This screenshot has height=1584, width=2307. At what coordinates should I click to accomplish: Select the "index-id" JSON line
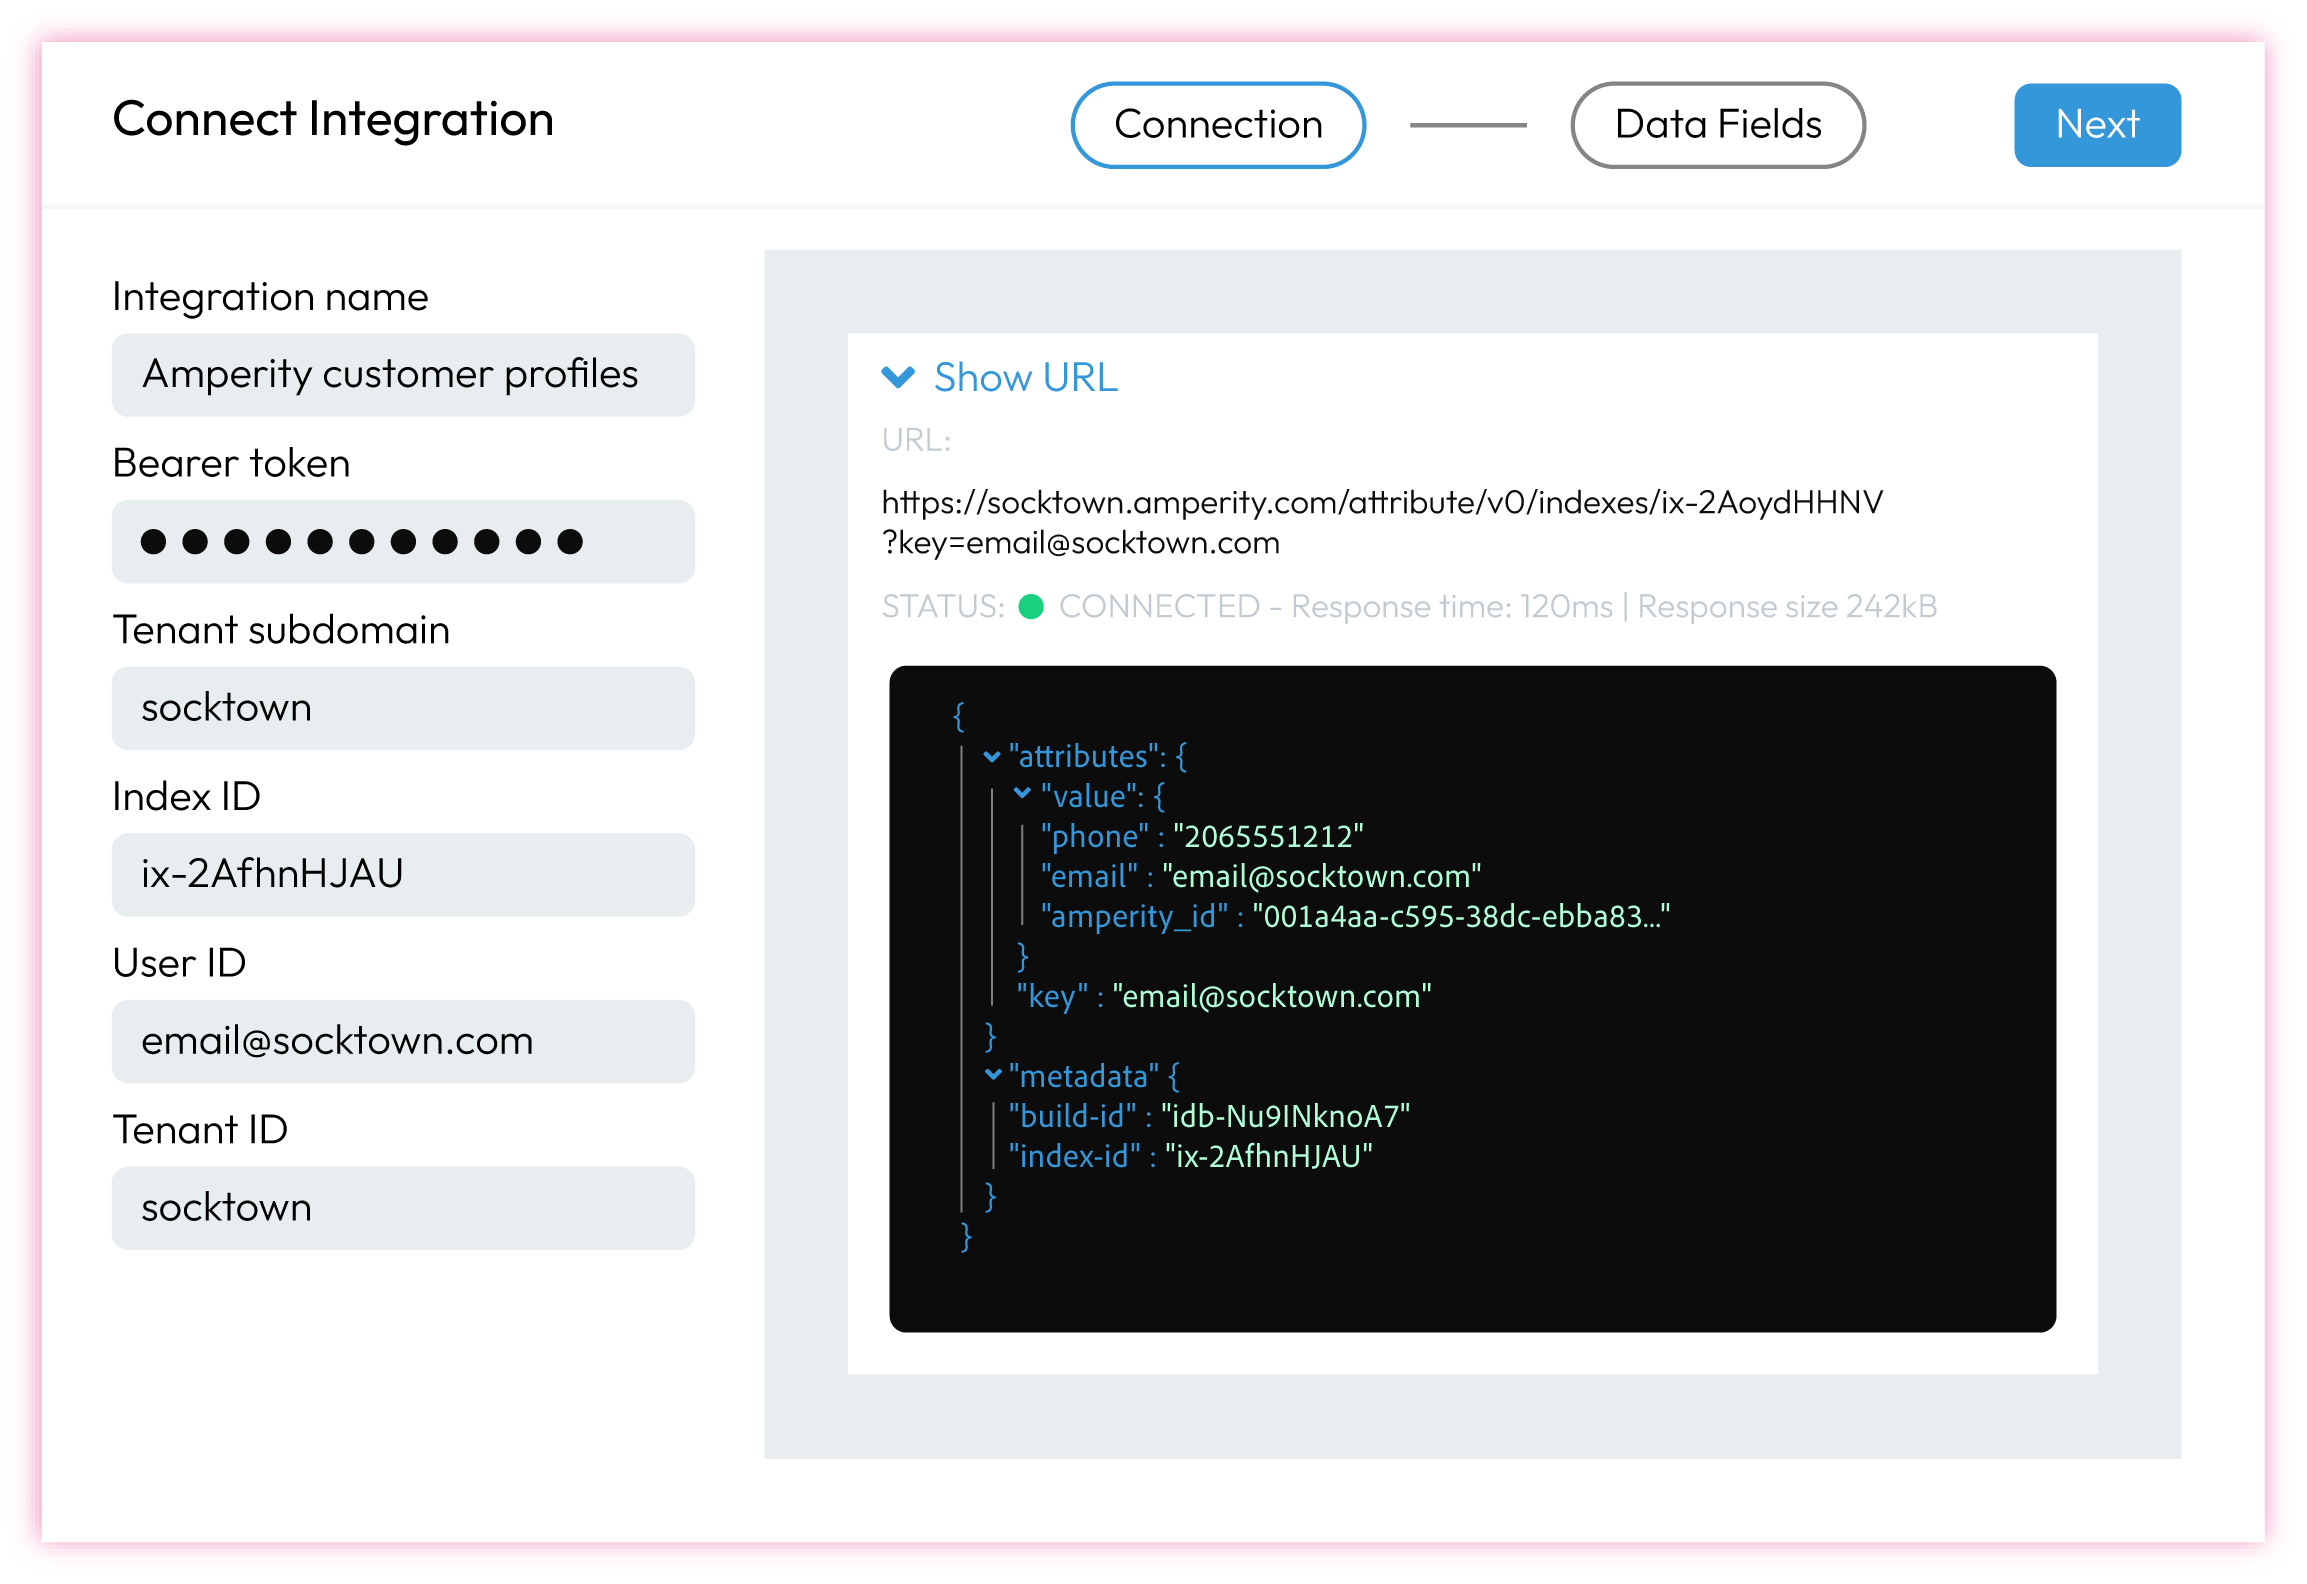(1190, 1156)
